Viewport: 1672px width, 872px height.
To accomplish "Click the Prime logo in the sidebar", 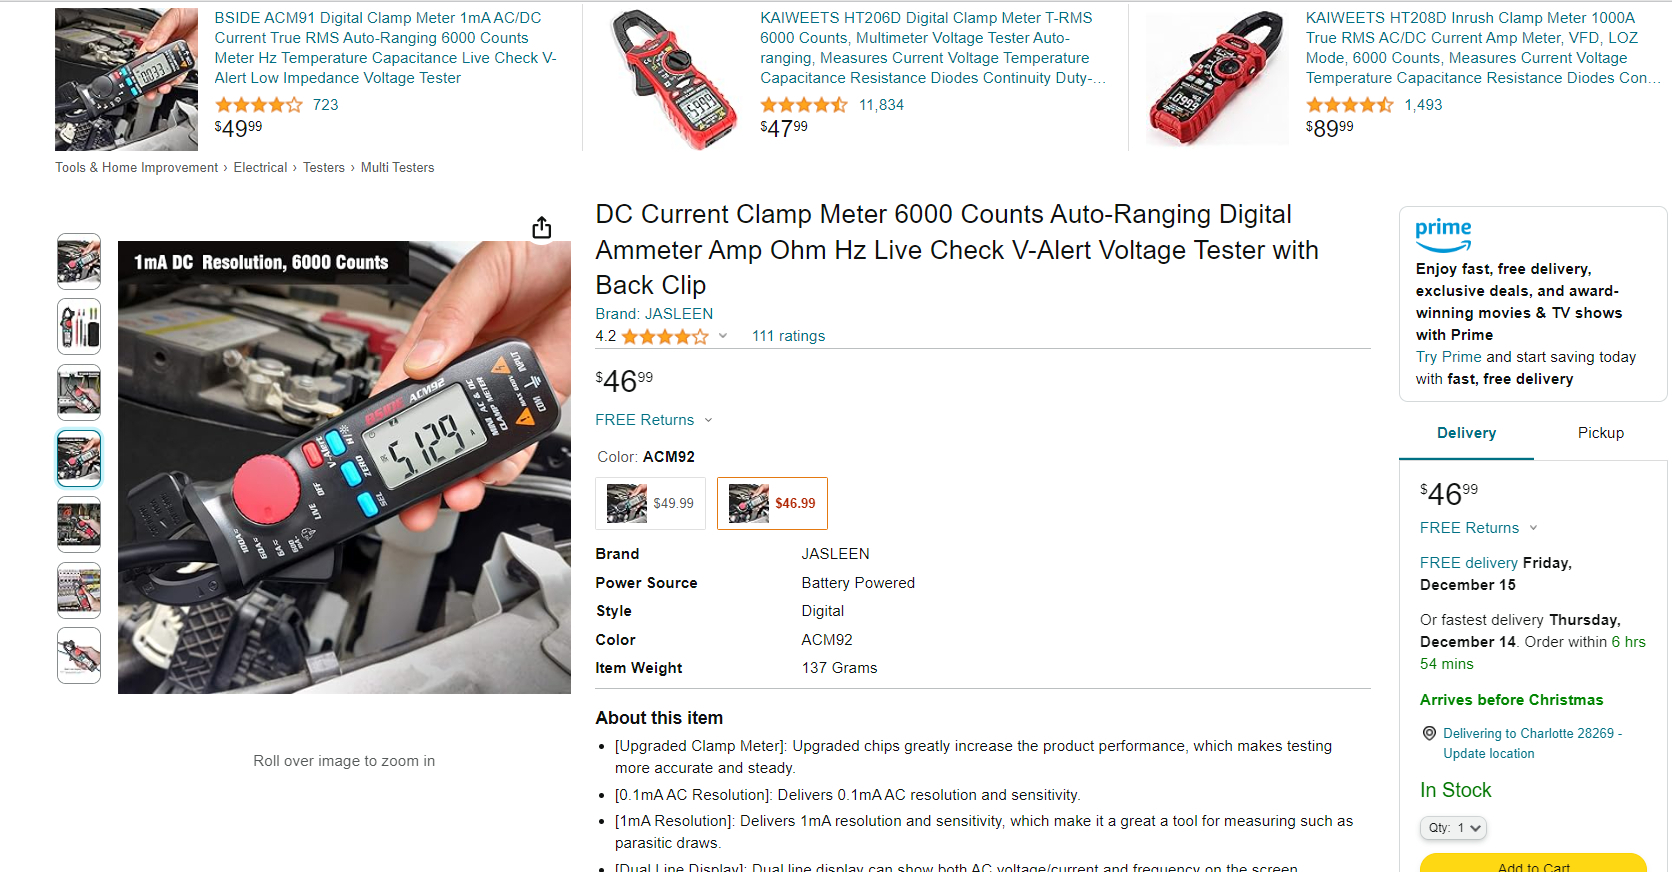I will 1443,235.
